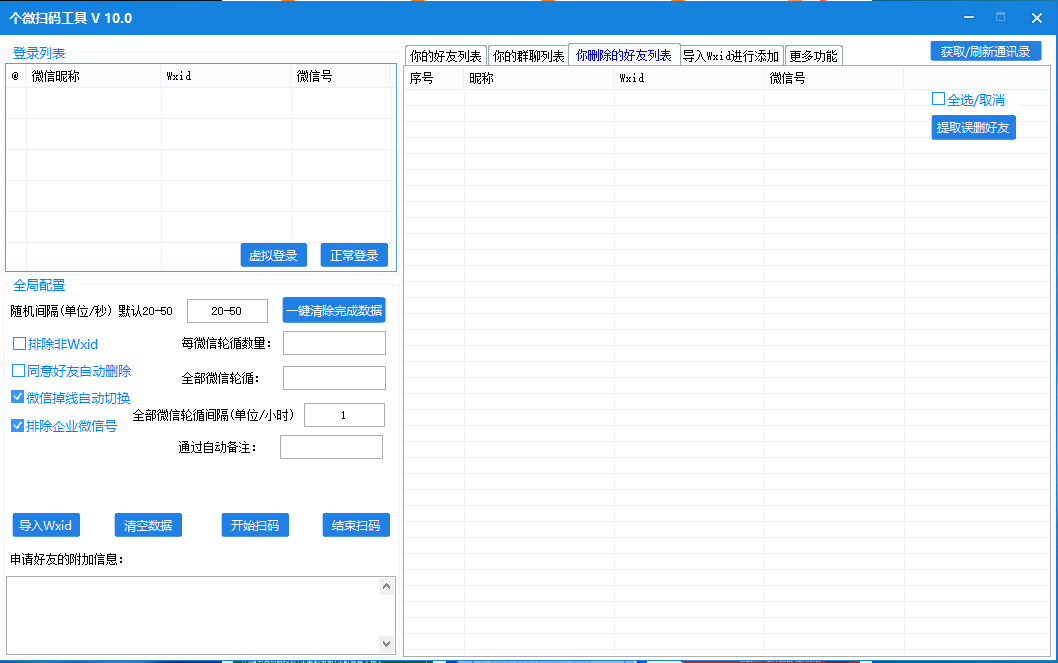Open the 你的群聊列表 tab
This screenshot has width=1058, height=663.
coord(528,56)
